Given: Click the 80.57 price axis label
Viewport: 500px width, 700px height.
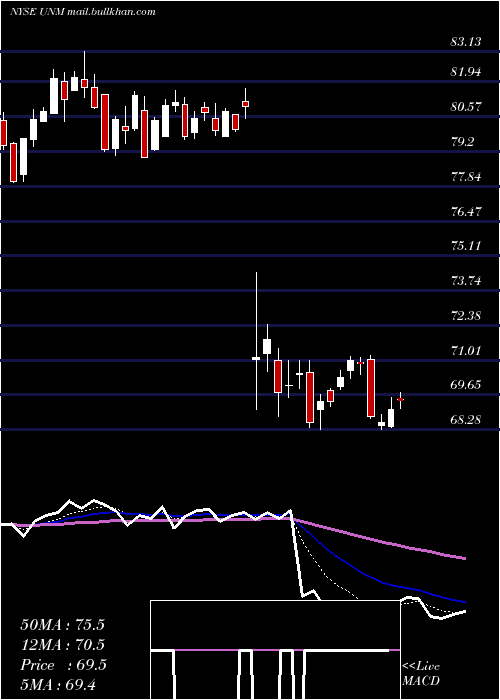Looking at the screenshot, I should [x=466, y=106].
